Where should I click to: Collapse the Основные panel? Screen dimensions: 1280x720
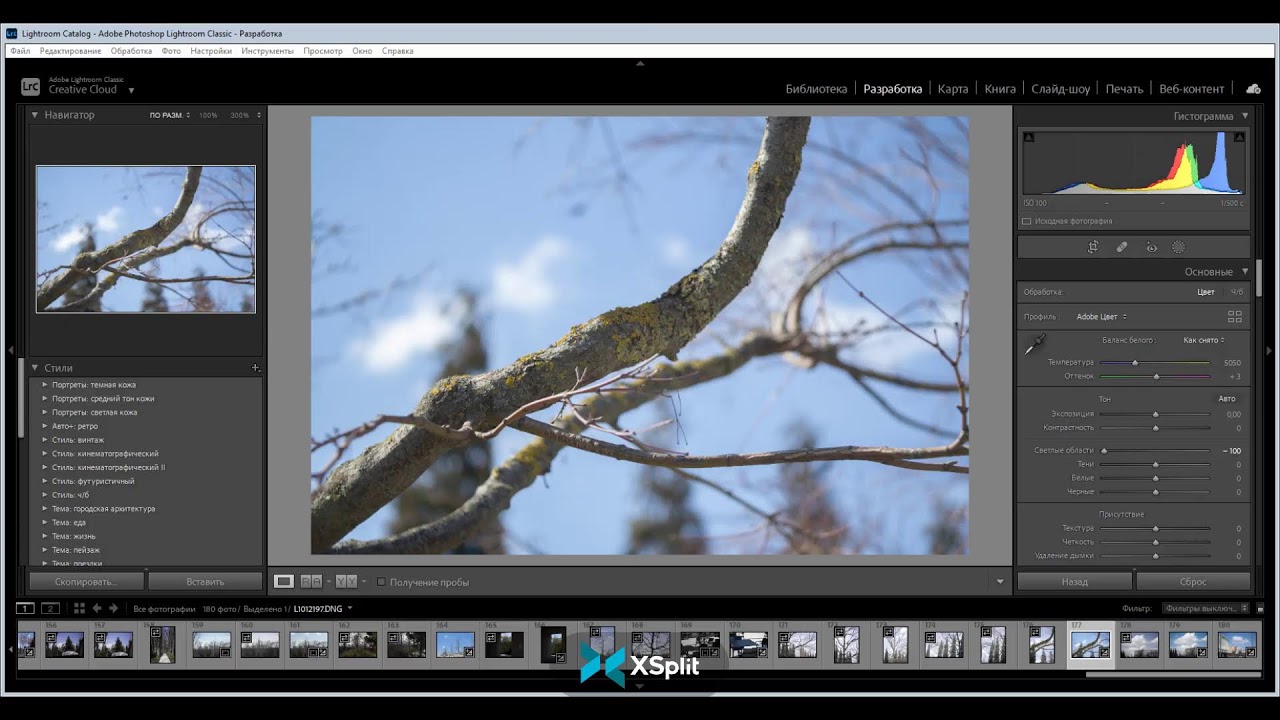point(1245,271)
